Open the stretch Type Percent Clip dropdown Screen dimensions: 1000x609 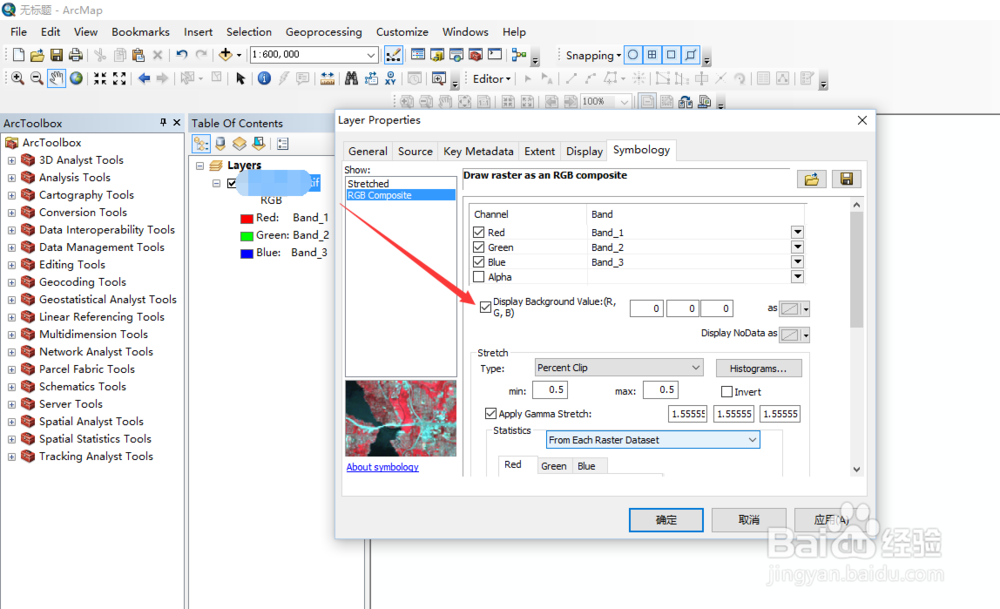[619, 367]
